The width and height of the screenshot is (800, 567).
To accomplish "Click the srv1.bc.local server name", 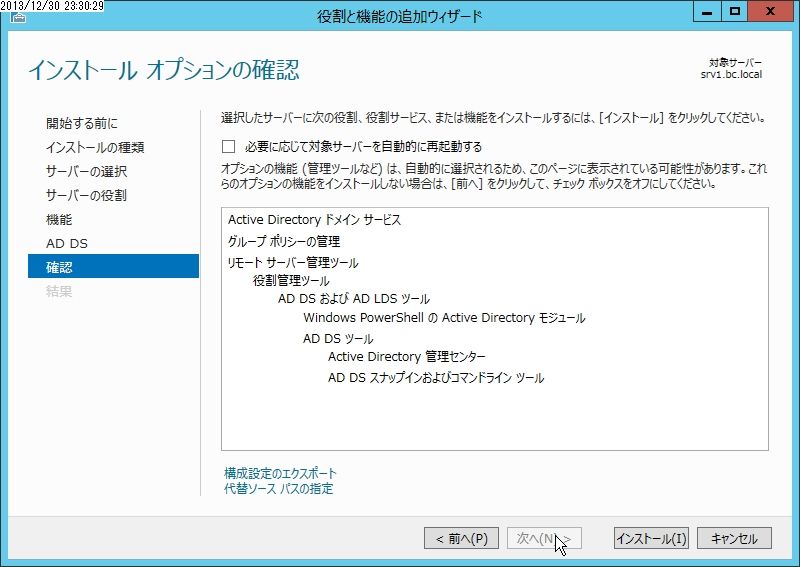I will pos(731,75).
